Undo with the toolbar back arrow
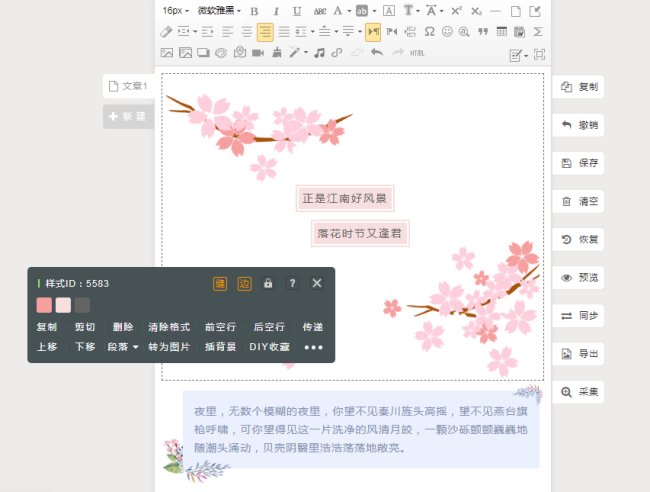 (377, 53)
